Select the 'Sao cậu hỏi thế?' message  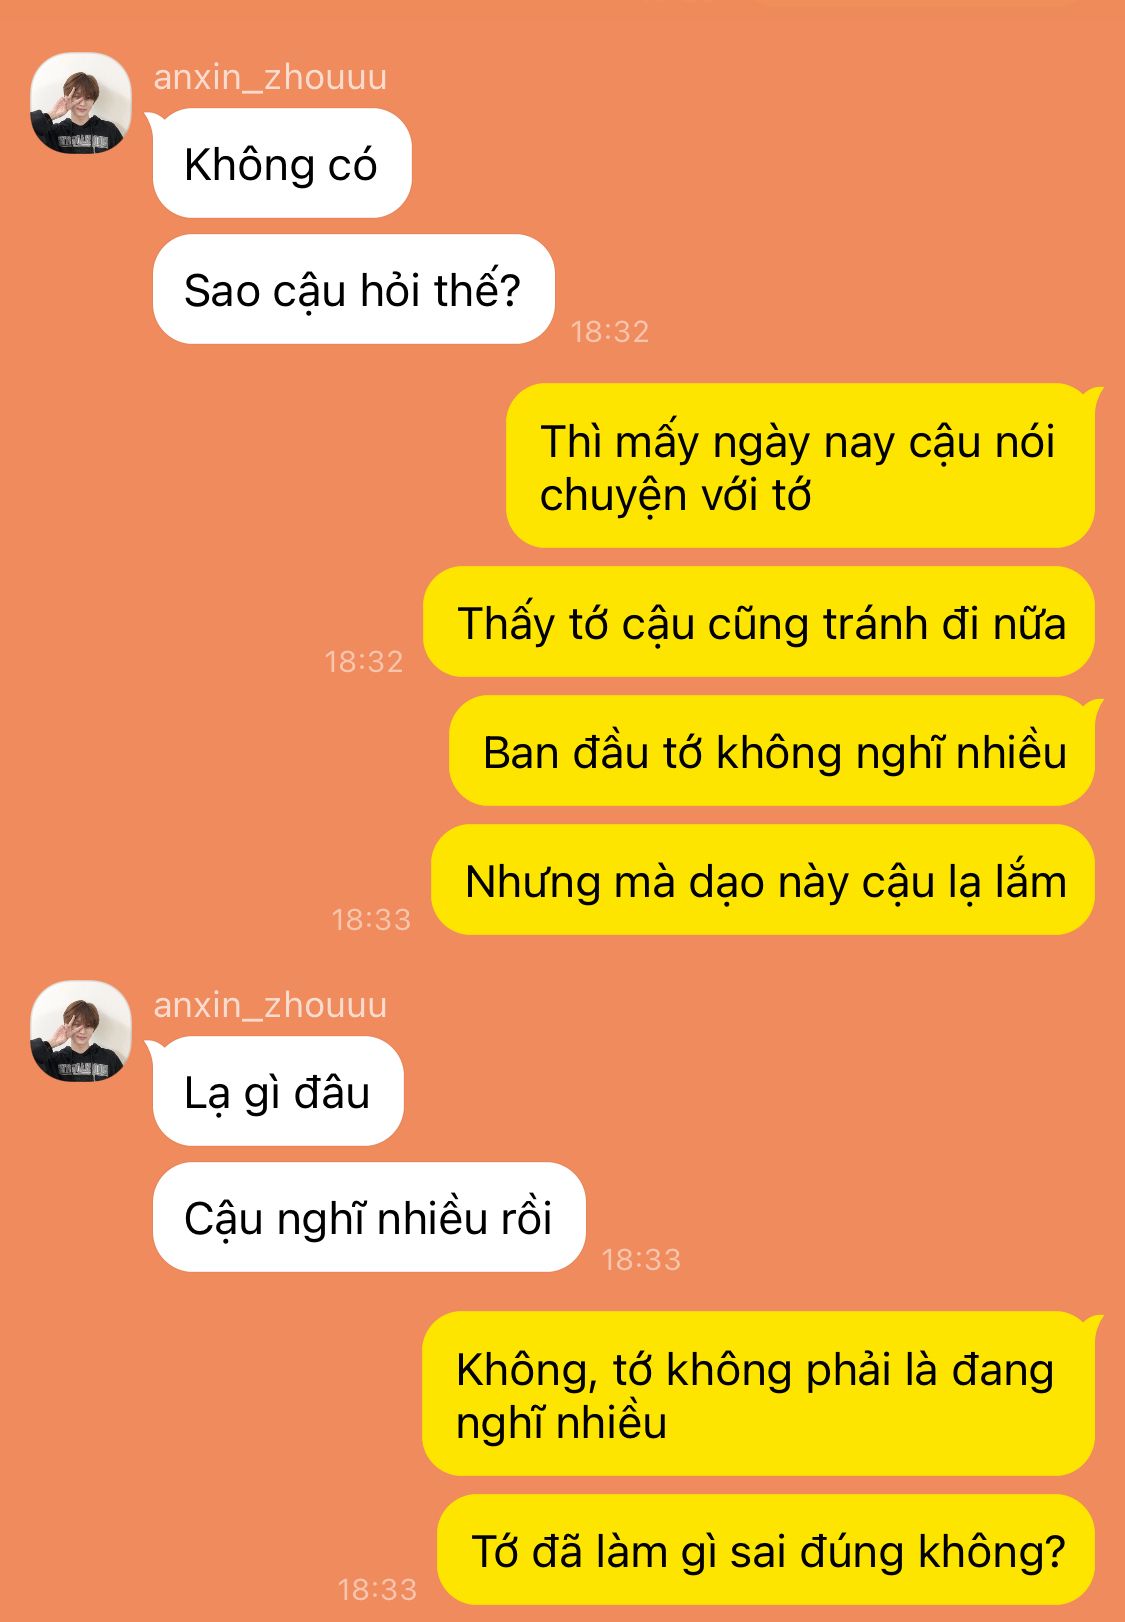pos(353,289)
